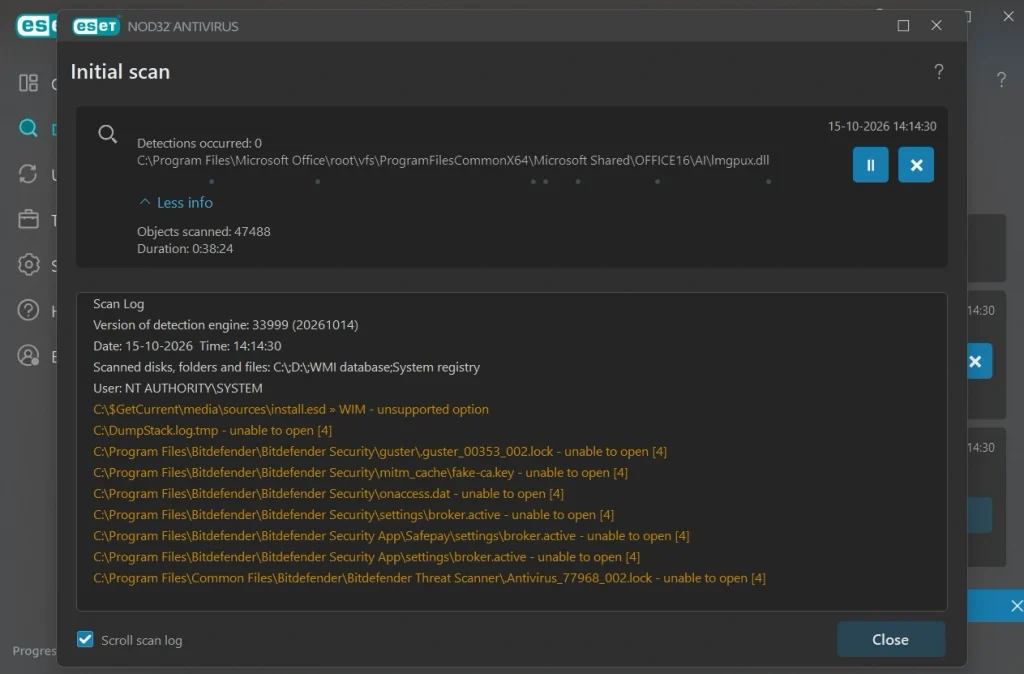1024x674 pixels.
Task: Close the background ESET main window
Action: click(x=1008, y=16)
